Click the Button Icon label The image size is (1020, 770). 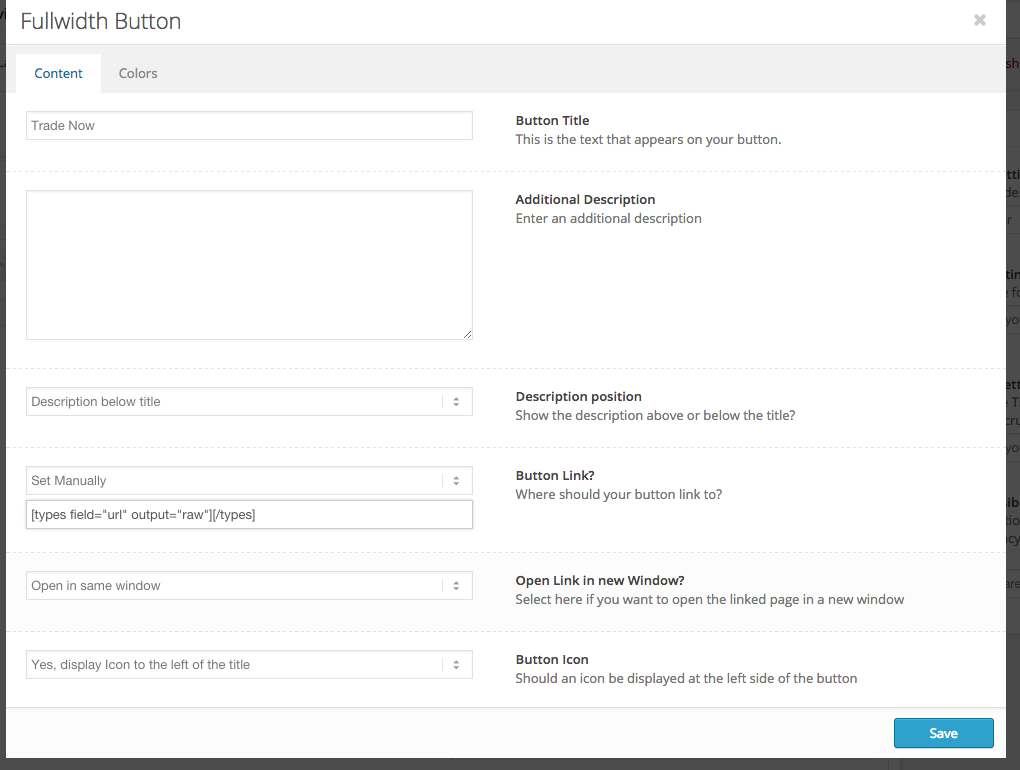tap(551, 660)
